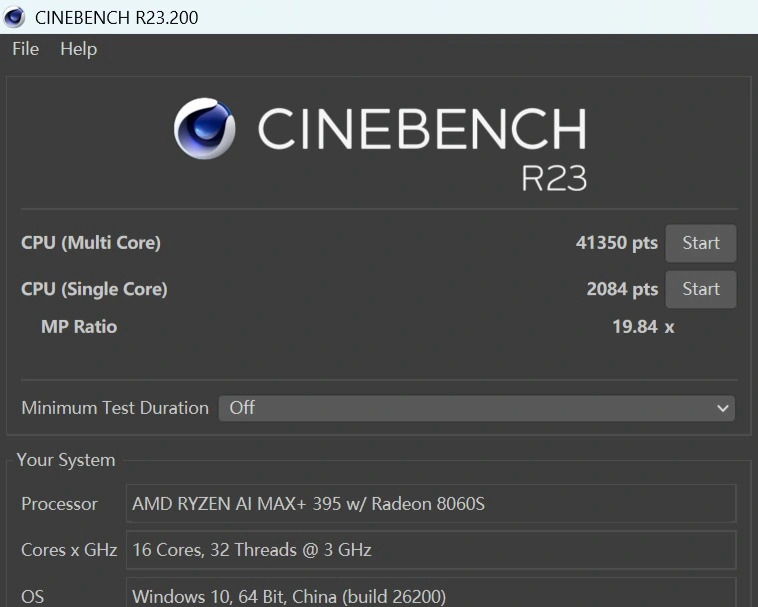Open the Minimum Test Duration dropdown
Screen dimensions: 758x607
coord(477,408)
